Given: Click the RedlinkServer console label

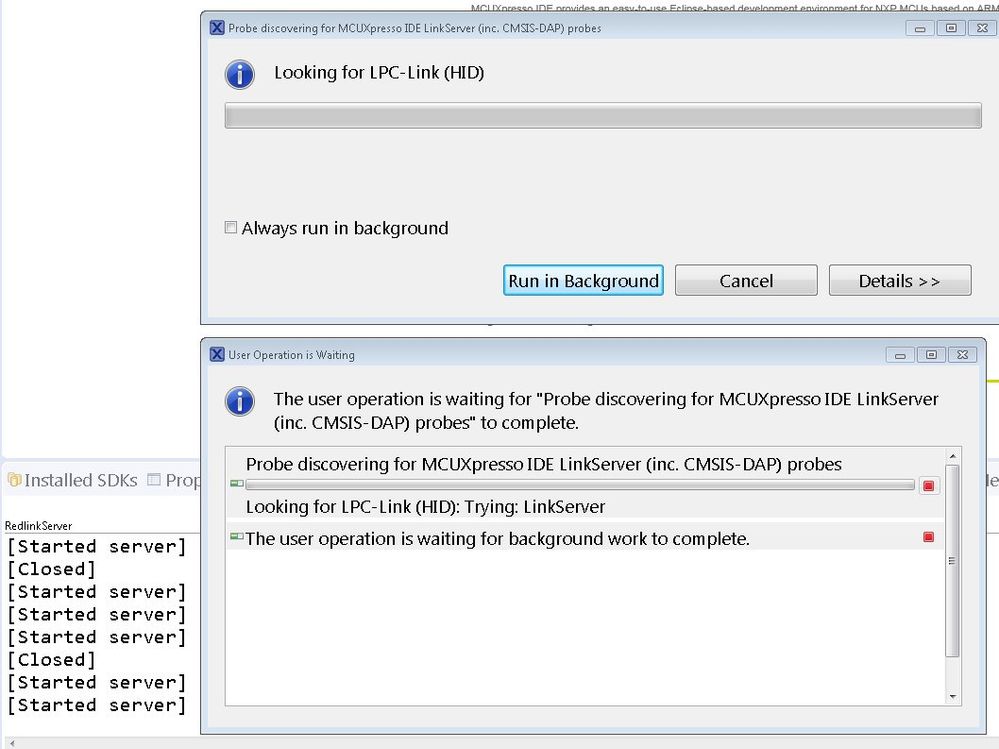Looking at the screenshot, I should point(38,526).
